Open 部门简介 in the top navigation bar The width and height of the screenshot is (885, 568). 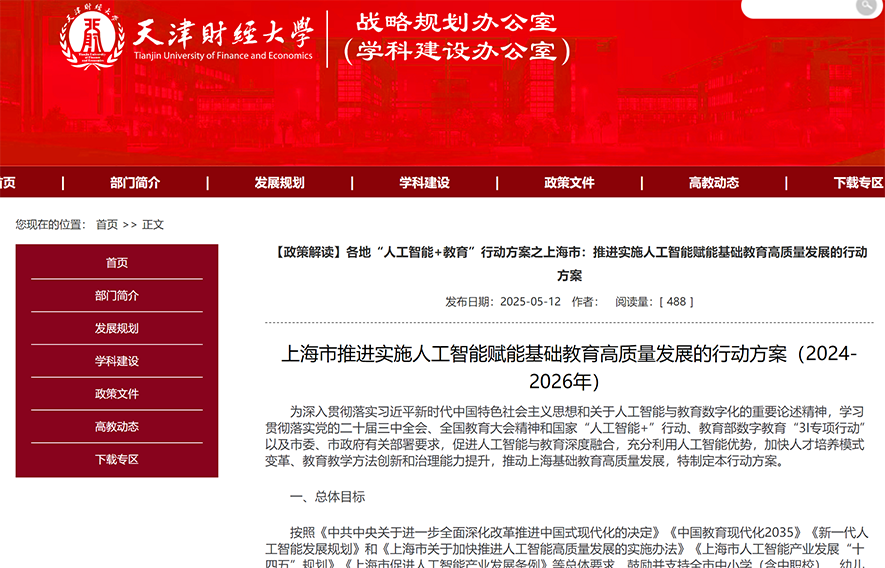pyautogui.click(x=135, y=183)
